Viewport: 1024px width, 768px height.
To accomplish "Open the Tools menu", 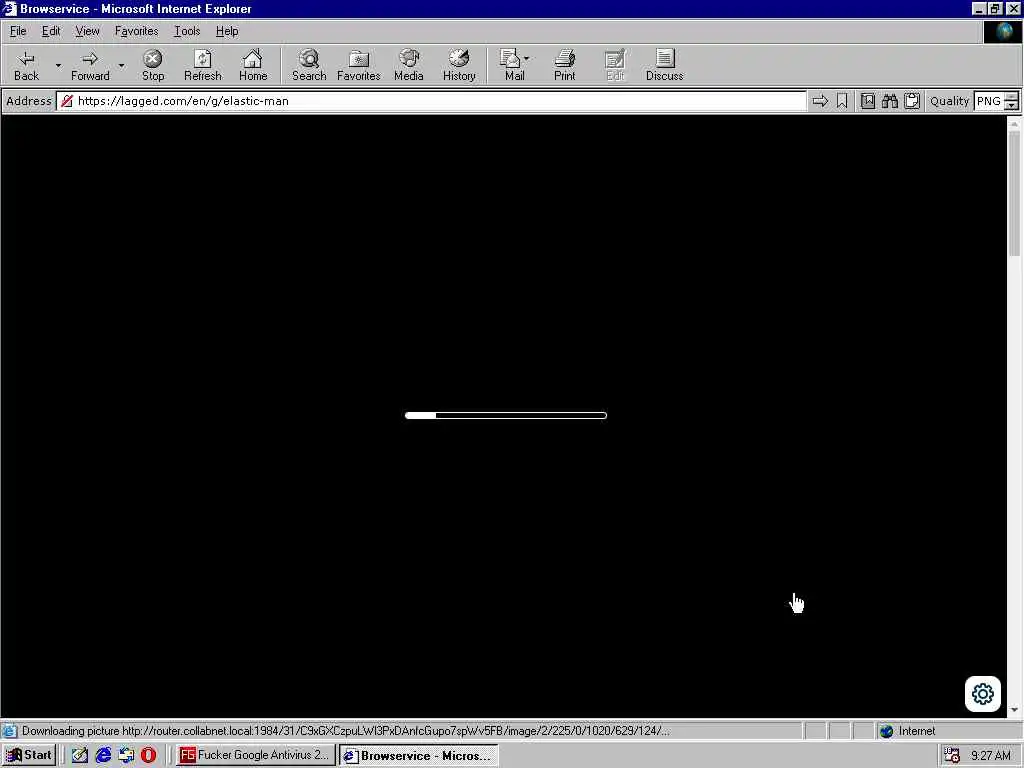I will [187, 31].
